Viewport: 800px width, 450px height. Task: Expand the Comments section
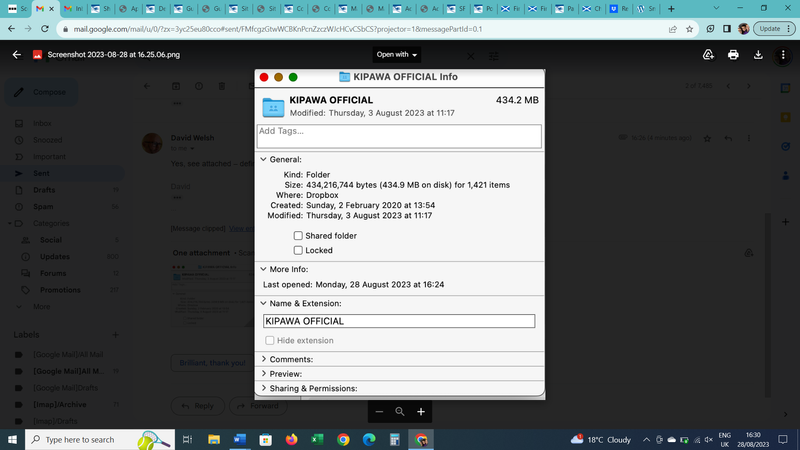[263, 359]
